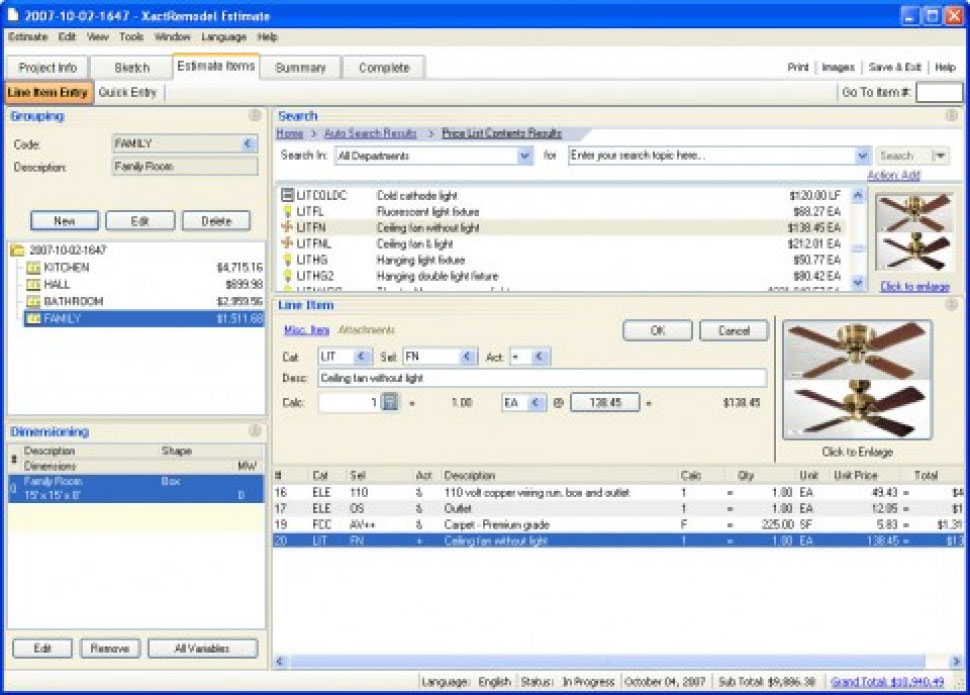Click the Sel field lookup arrow

(468, 356)
